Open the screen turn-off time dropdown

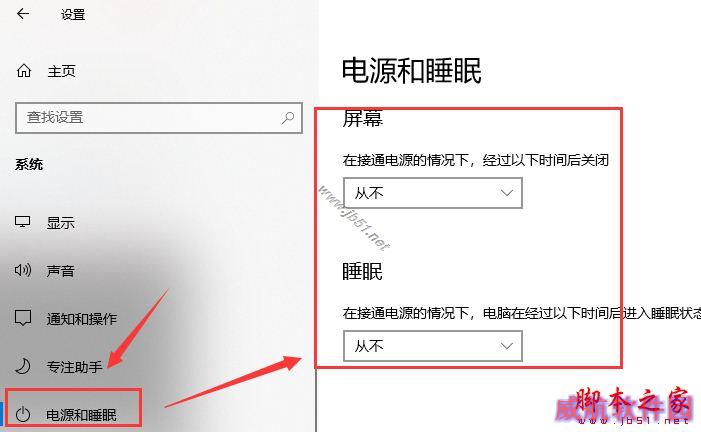(432, 193)
